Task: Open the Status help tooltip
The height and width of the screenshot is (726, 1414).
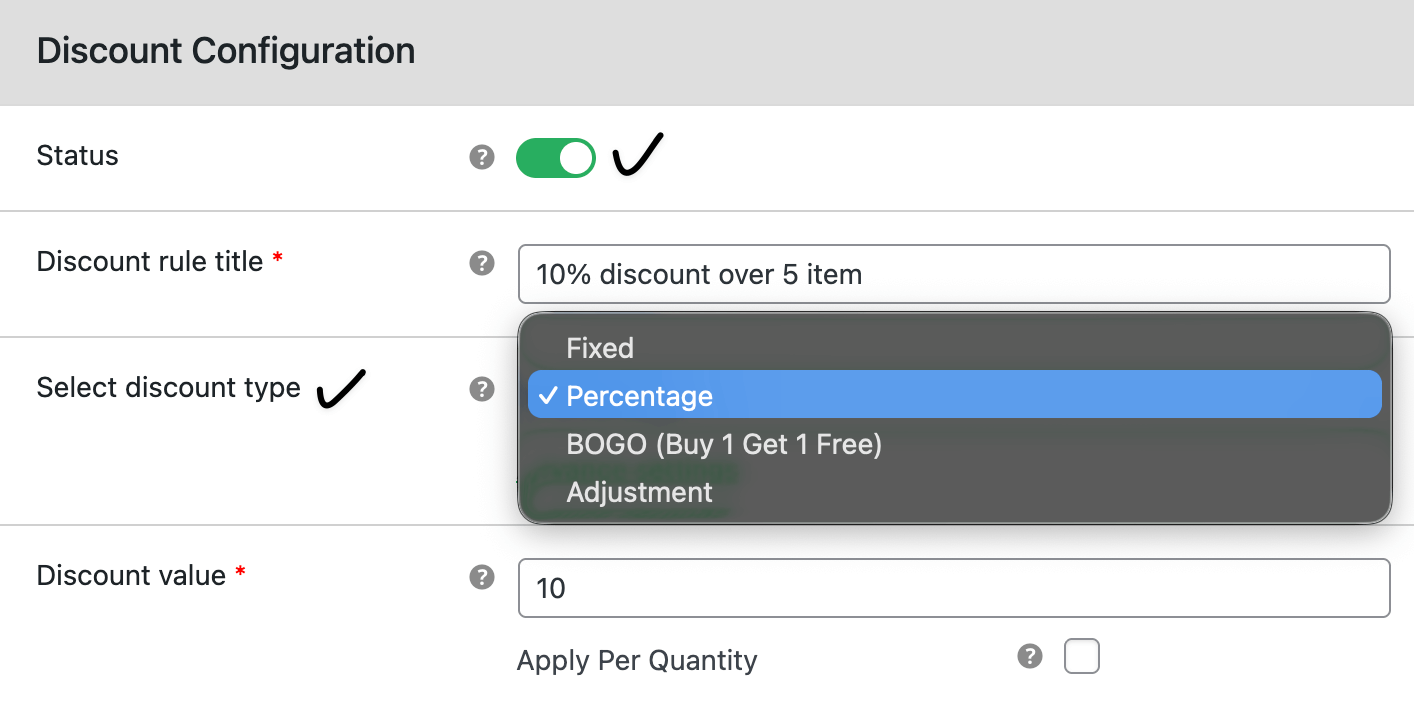Action: pos(482,156)
